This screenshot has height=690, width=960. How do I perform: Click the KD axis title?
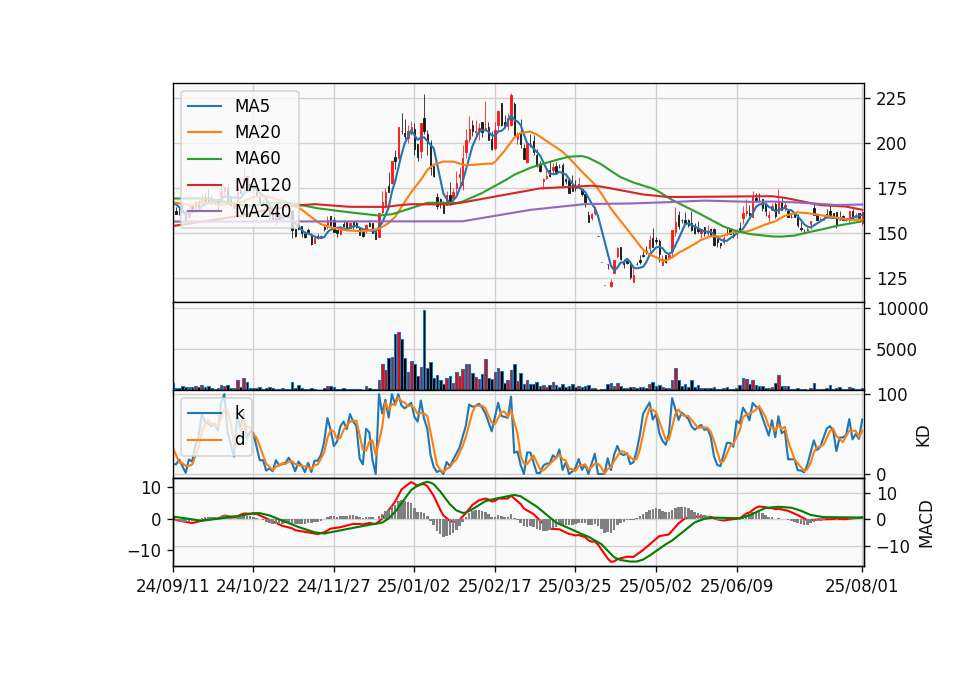pos(923,437)
